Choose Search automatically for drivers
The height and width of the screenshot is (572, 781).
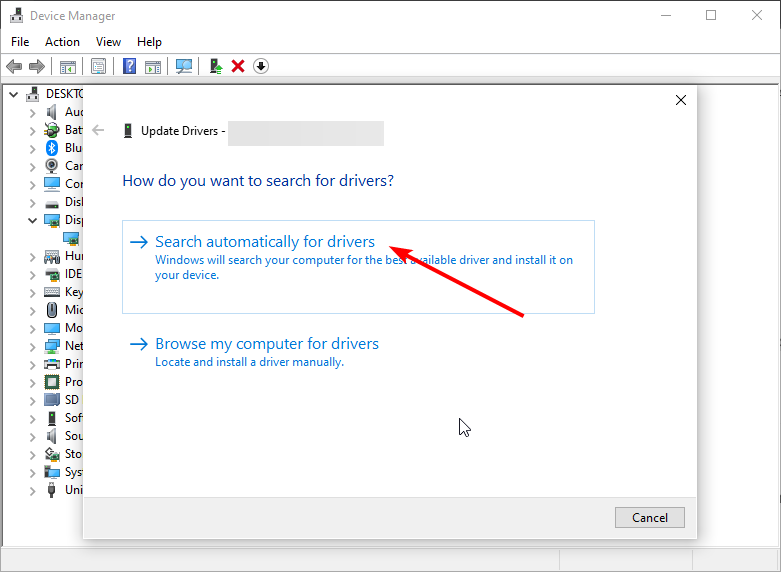click(358, 267)
